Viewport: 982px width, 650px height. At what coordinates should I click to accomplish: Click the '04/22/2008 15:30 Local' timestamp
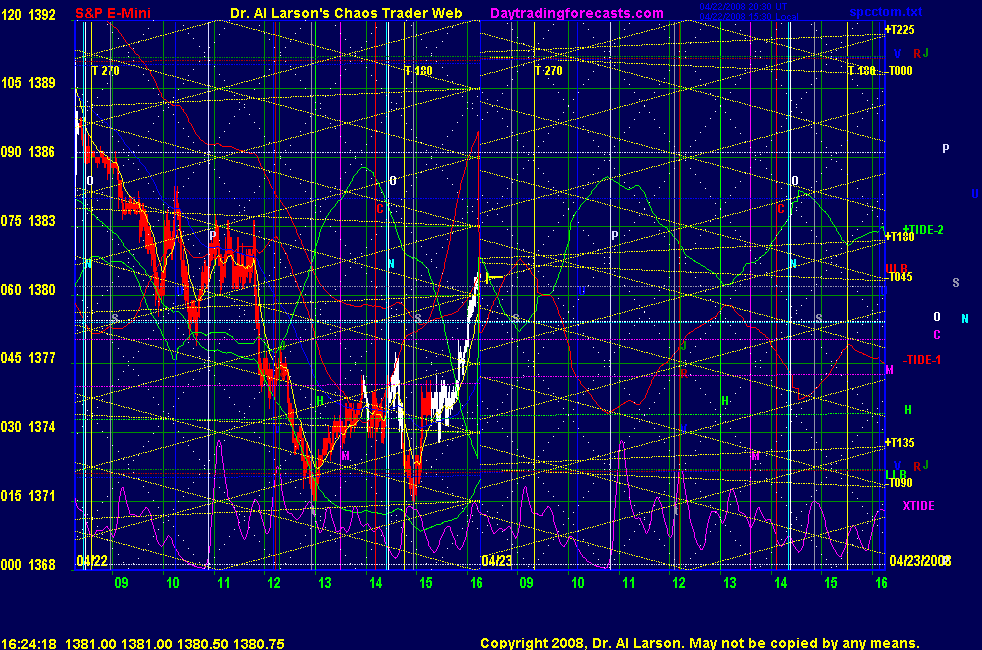[748, 17]
